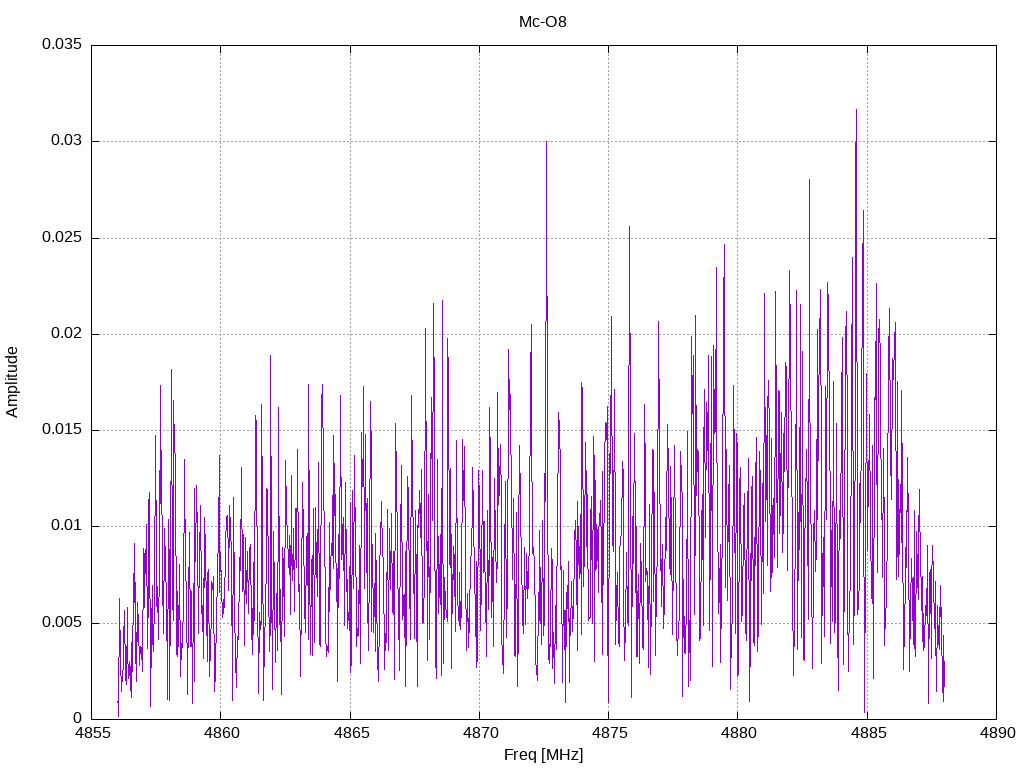Click the 0.035 y-axis tick label
The height and width of the screenshot is (768, 1024).
(61, 45)
